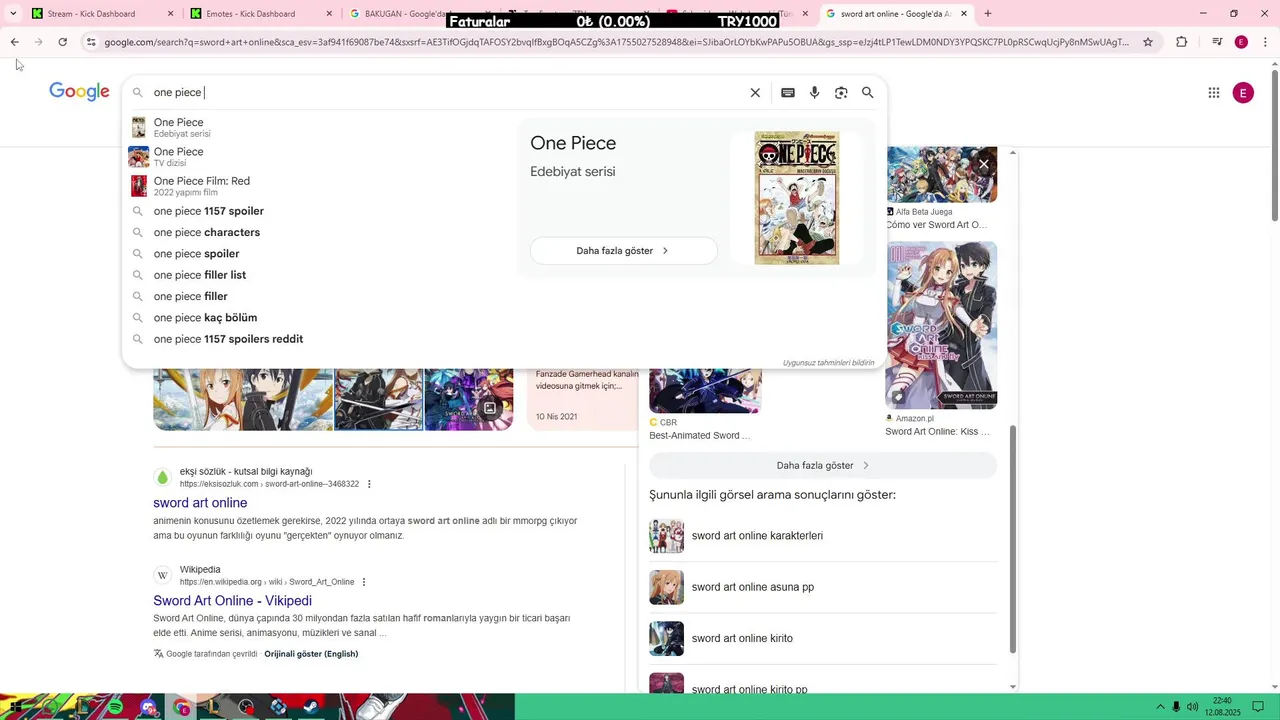Image resolution: width=1280 pixels, height=720 pixels.
Task: Click Orijinali göster (English) link
Action: (311, 654)
